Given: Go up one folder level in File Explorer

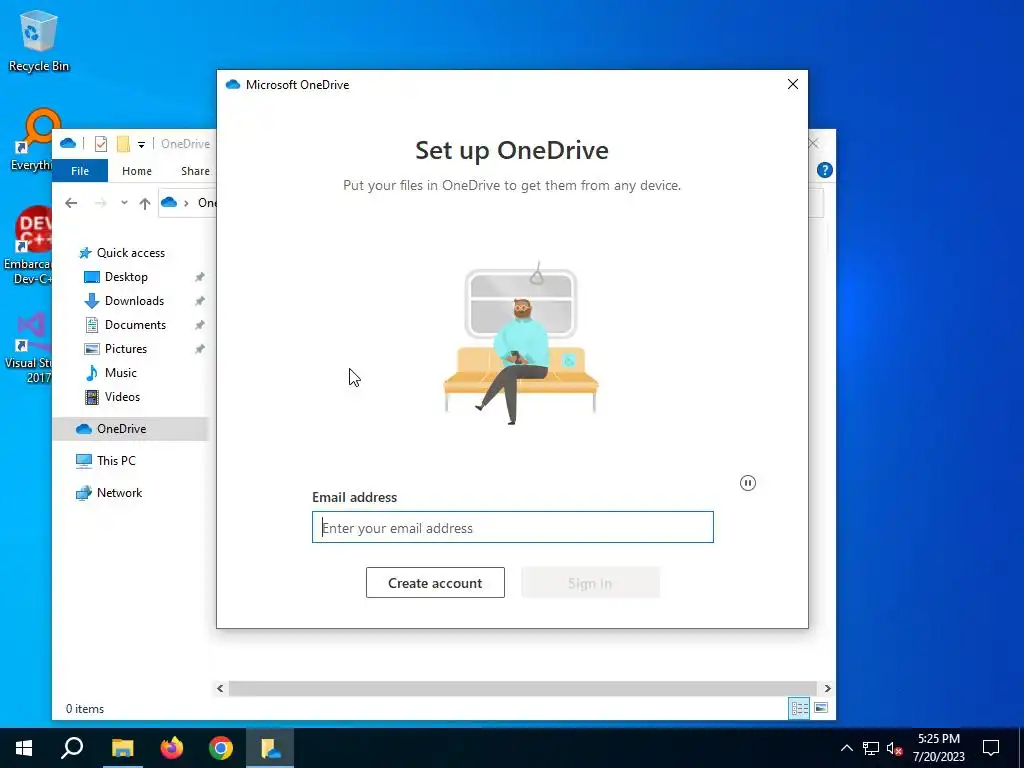Looking at the screenshot, I should (x=145, y=203).
